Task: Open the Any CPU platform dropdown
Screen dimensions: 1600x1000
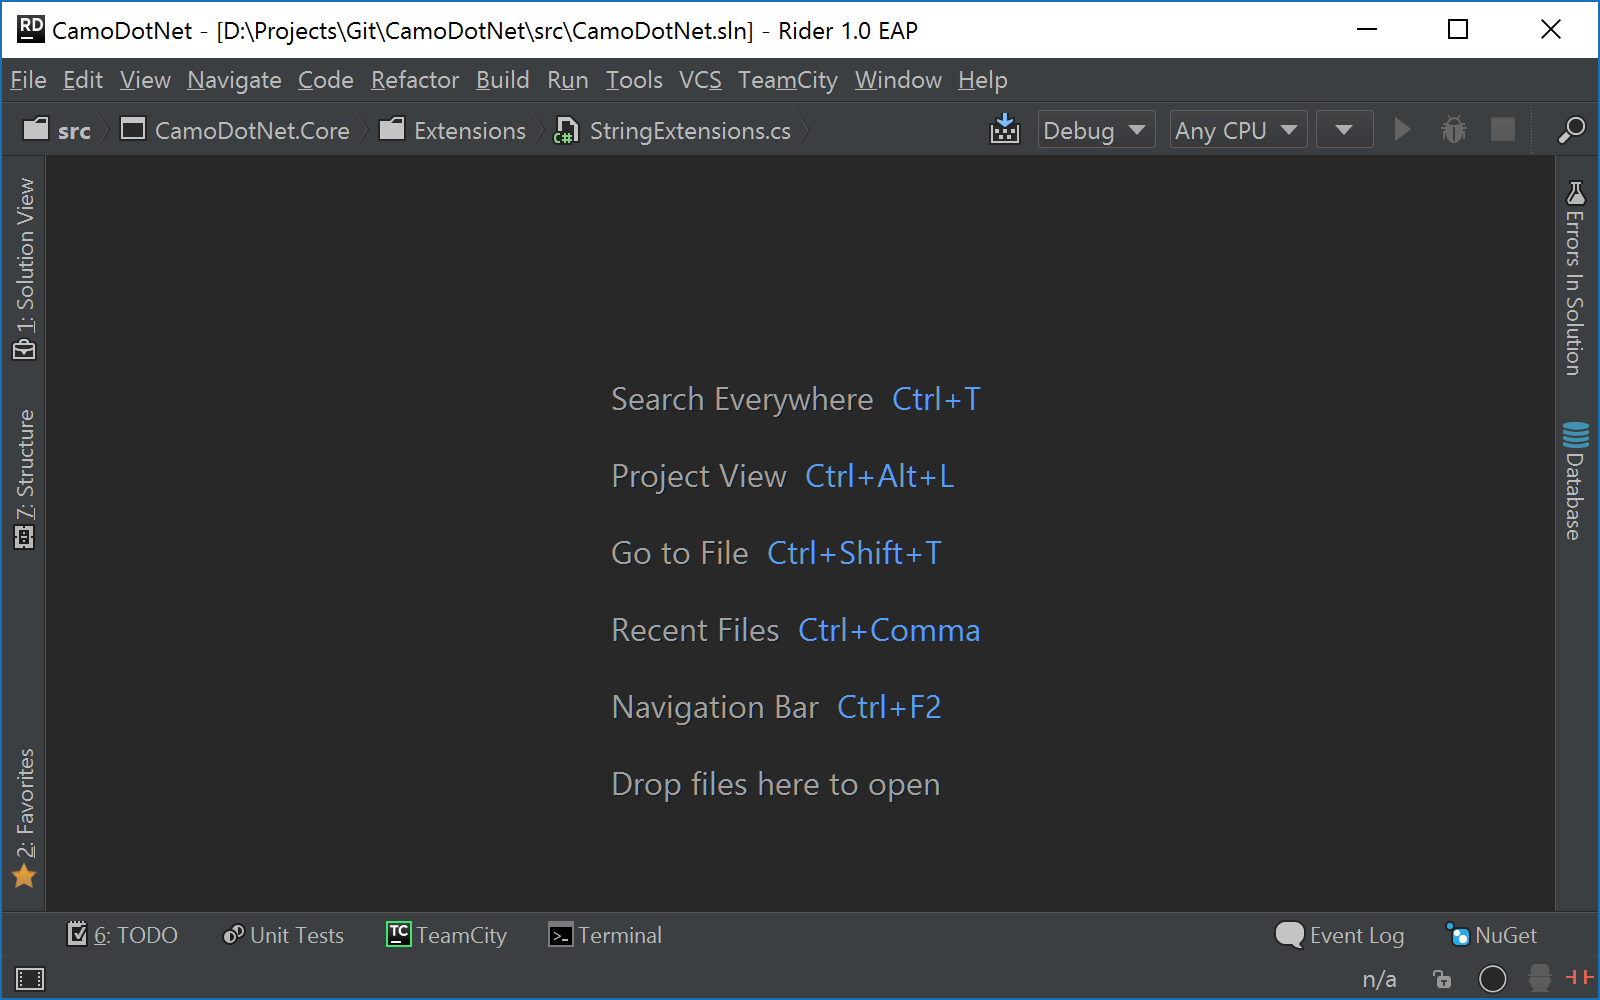Action: click(x=1238, y=130)
